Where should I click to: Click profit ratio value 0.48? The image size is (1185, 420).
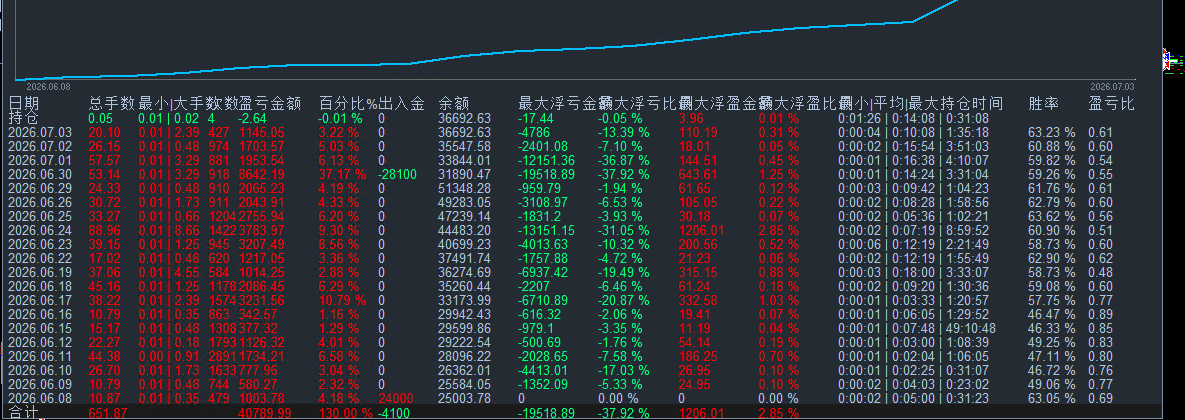coord(1100,273)
